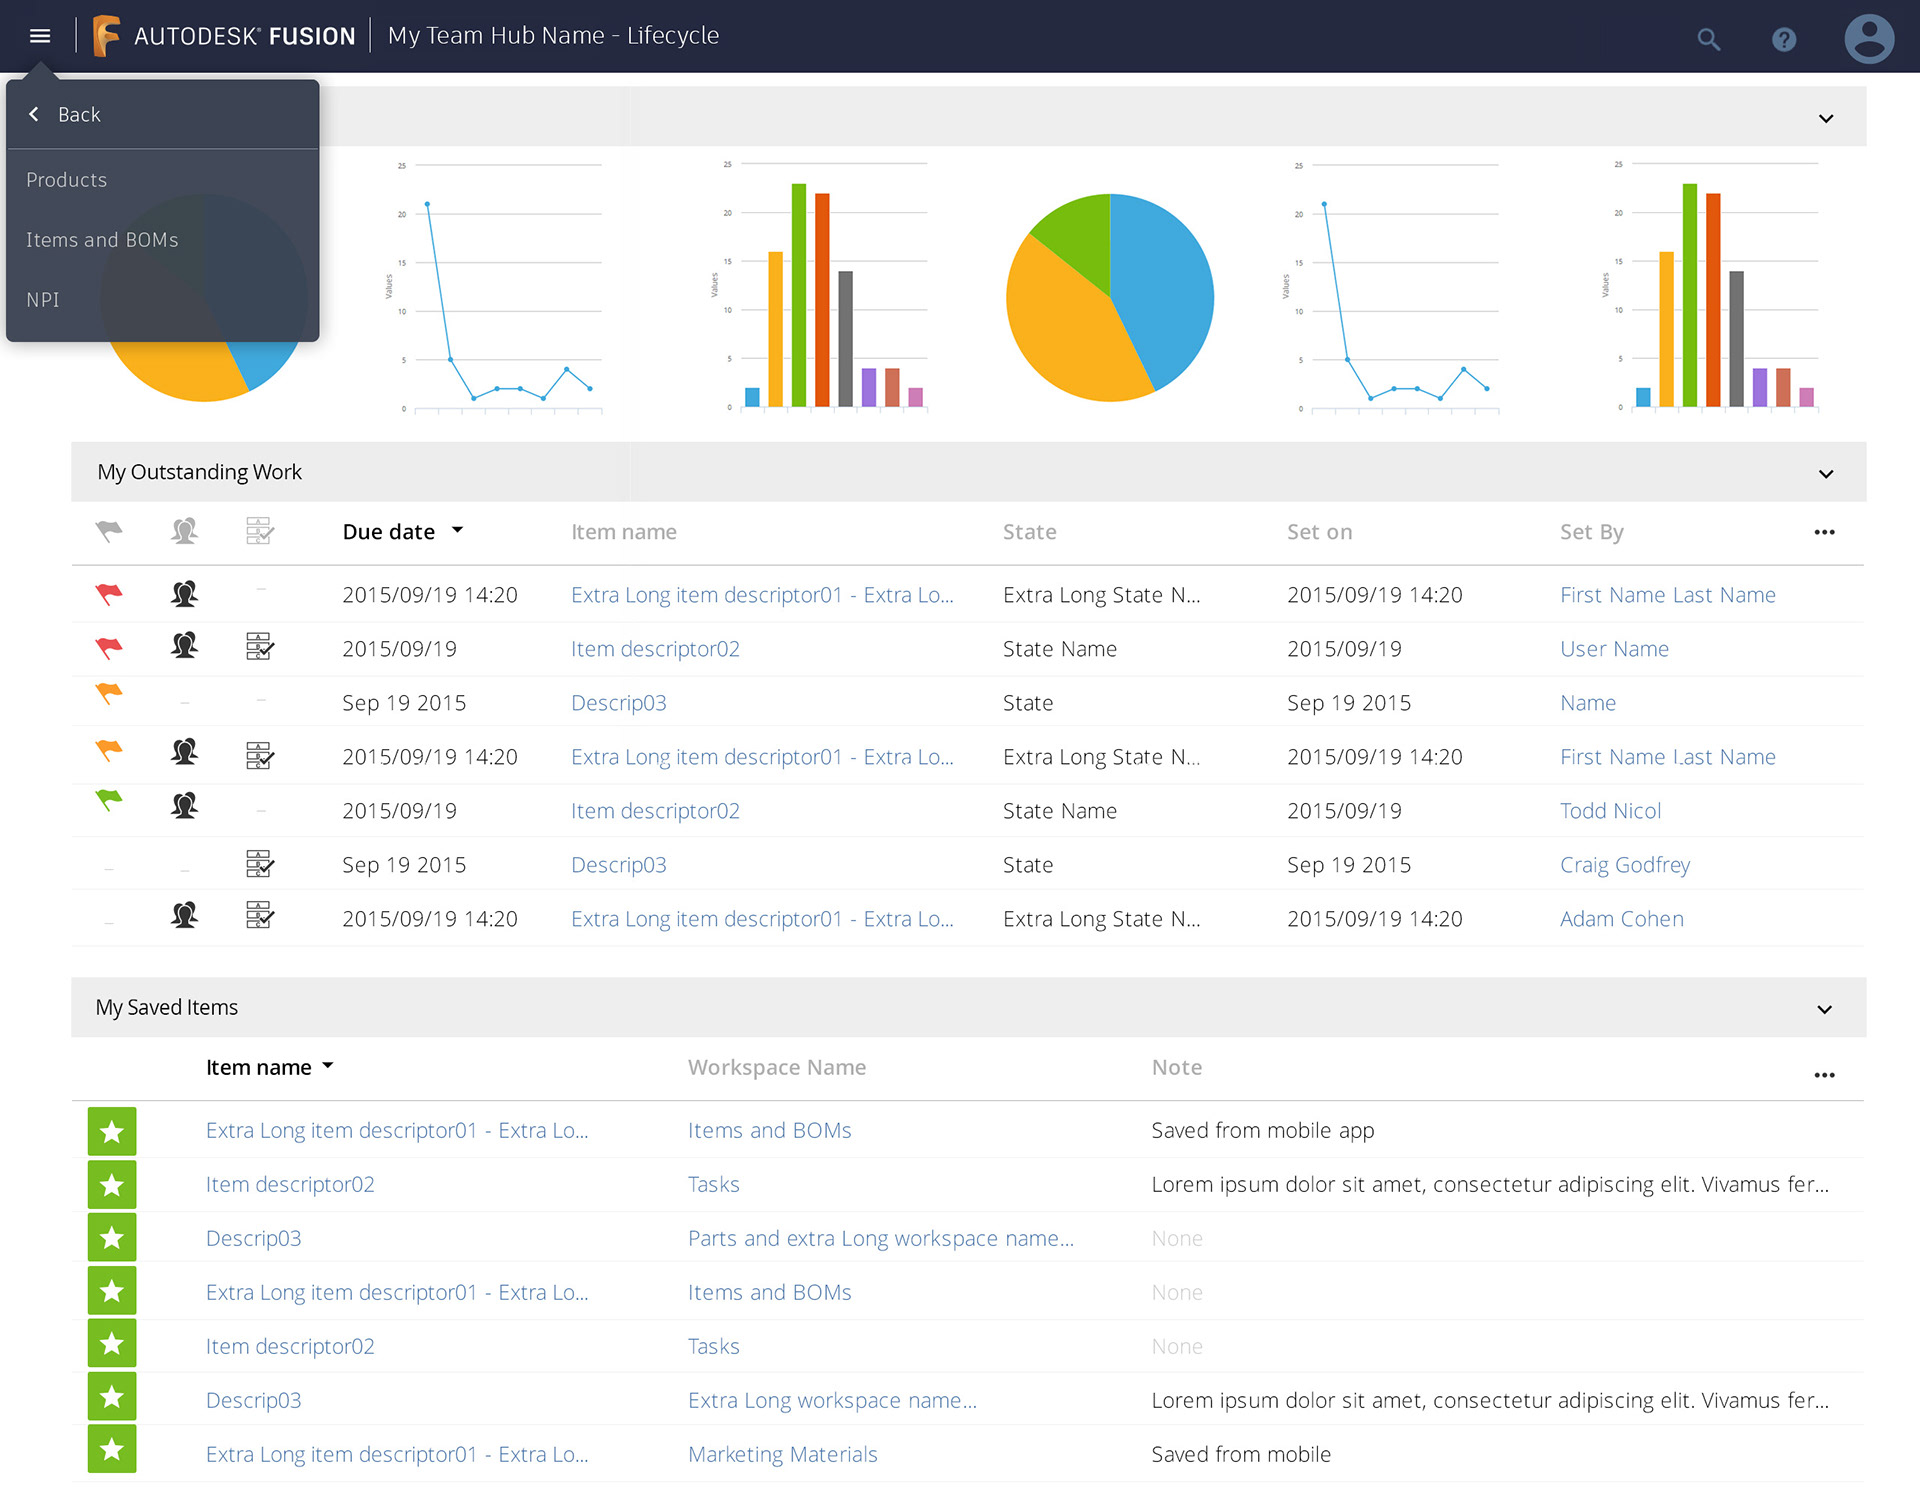
Task: Open the hamburger navigation menu
Action: pyautogui.click(x=40, y=36)
